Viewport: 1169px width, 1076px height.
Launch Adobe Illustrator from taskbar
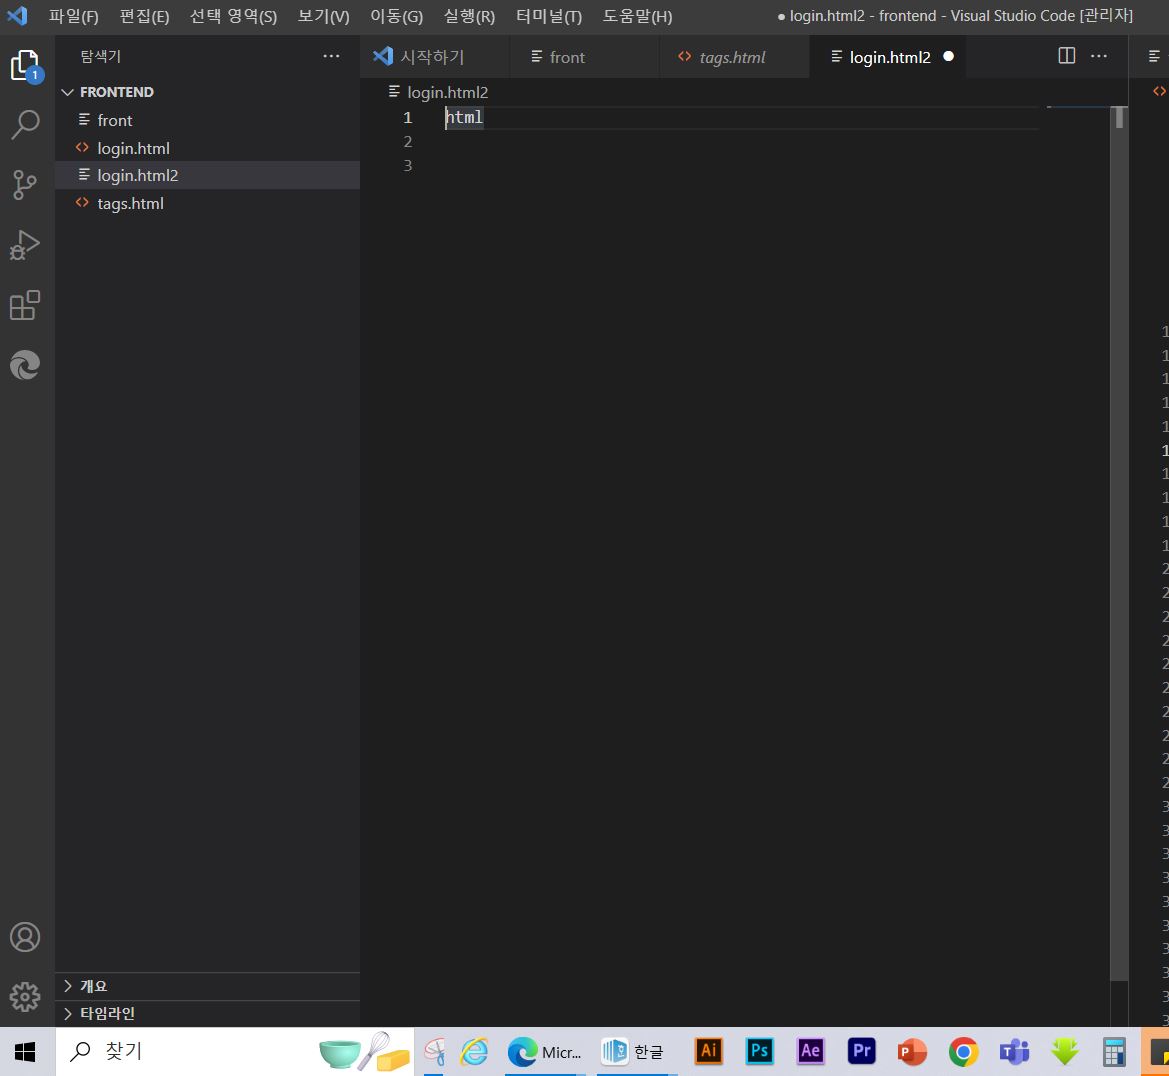point(708,1051)
